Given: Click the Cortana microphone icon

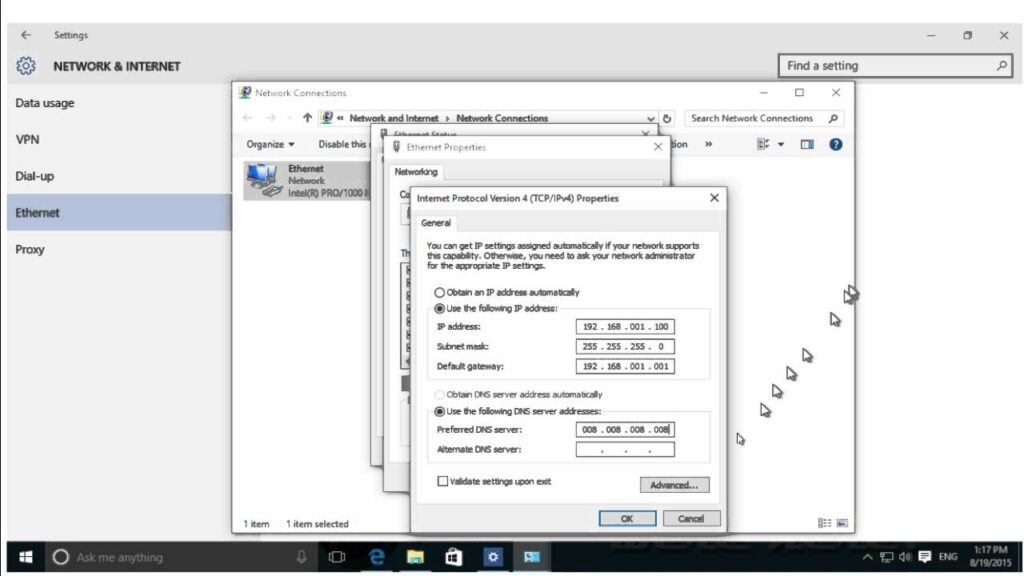Looking at the screenshot, I should pos(301,557).
